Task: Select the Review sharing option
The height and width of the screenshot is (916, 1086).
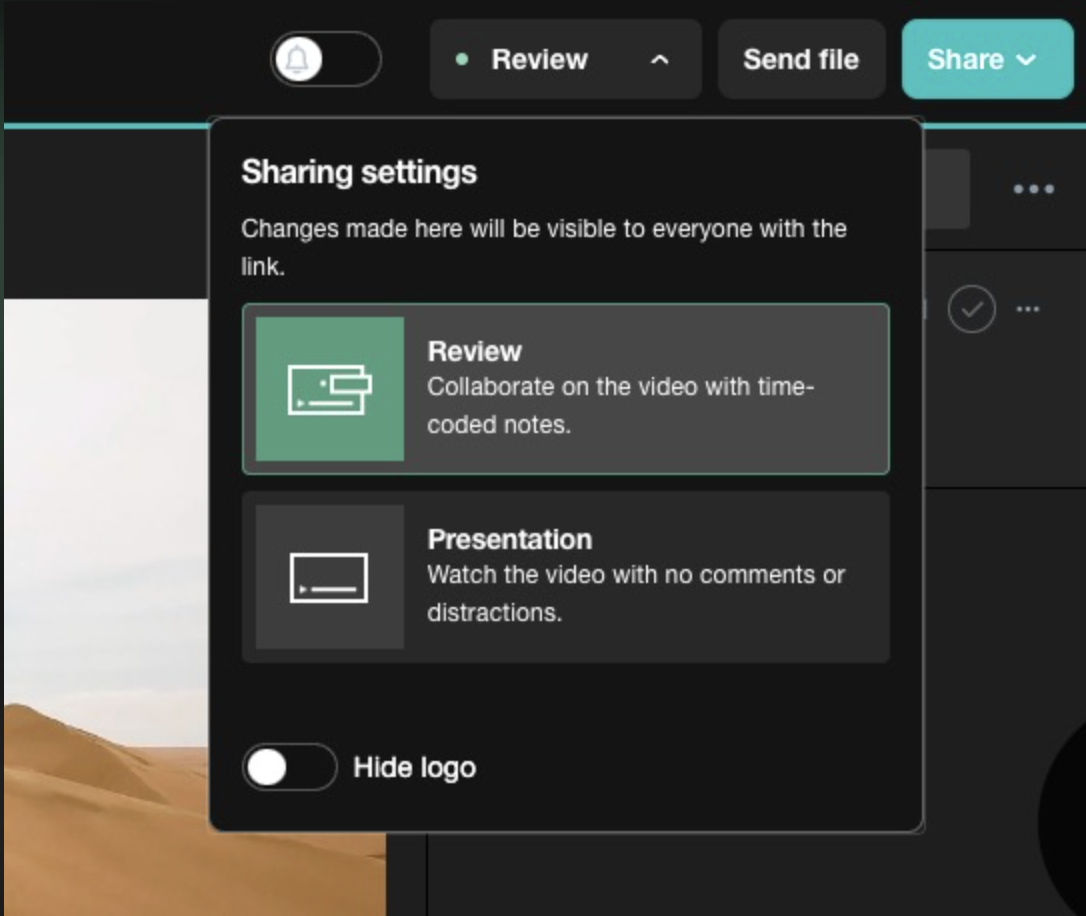Action: click(x=566, y=388)
